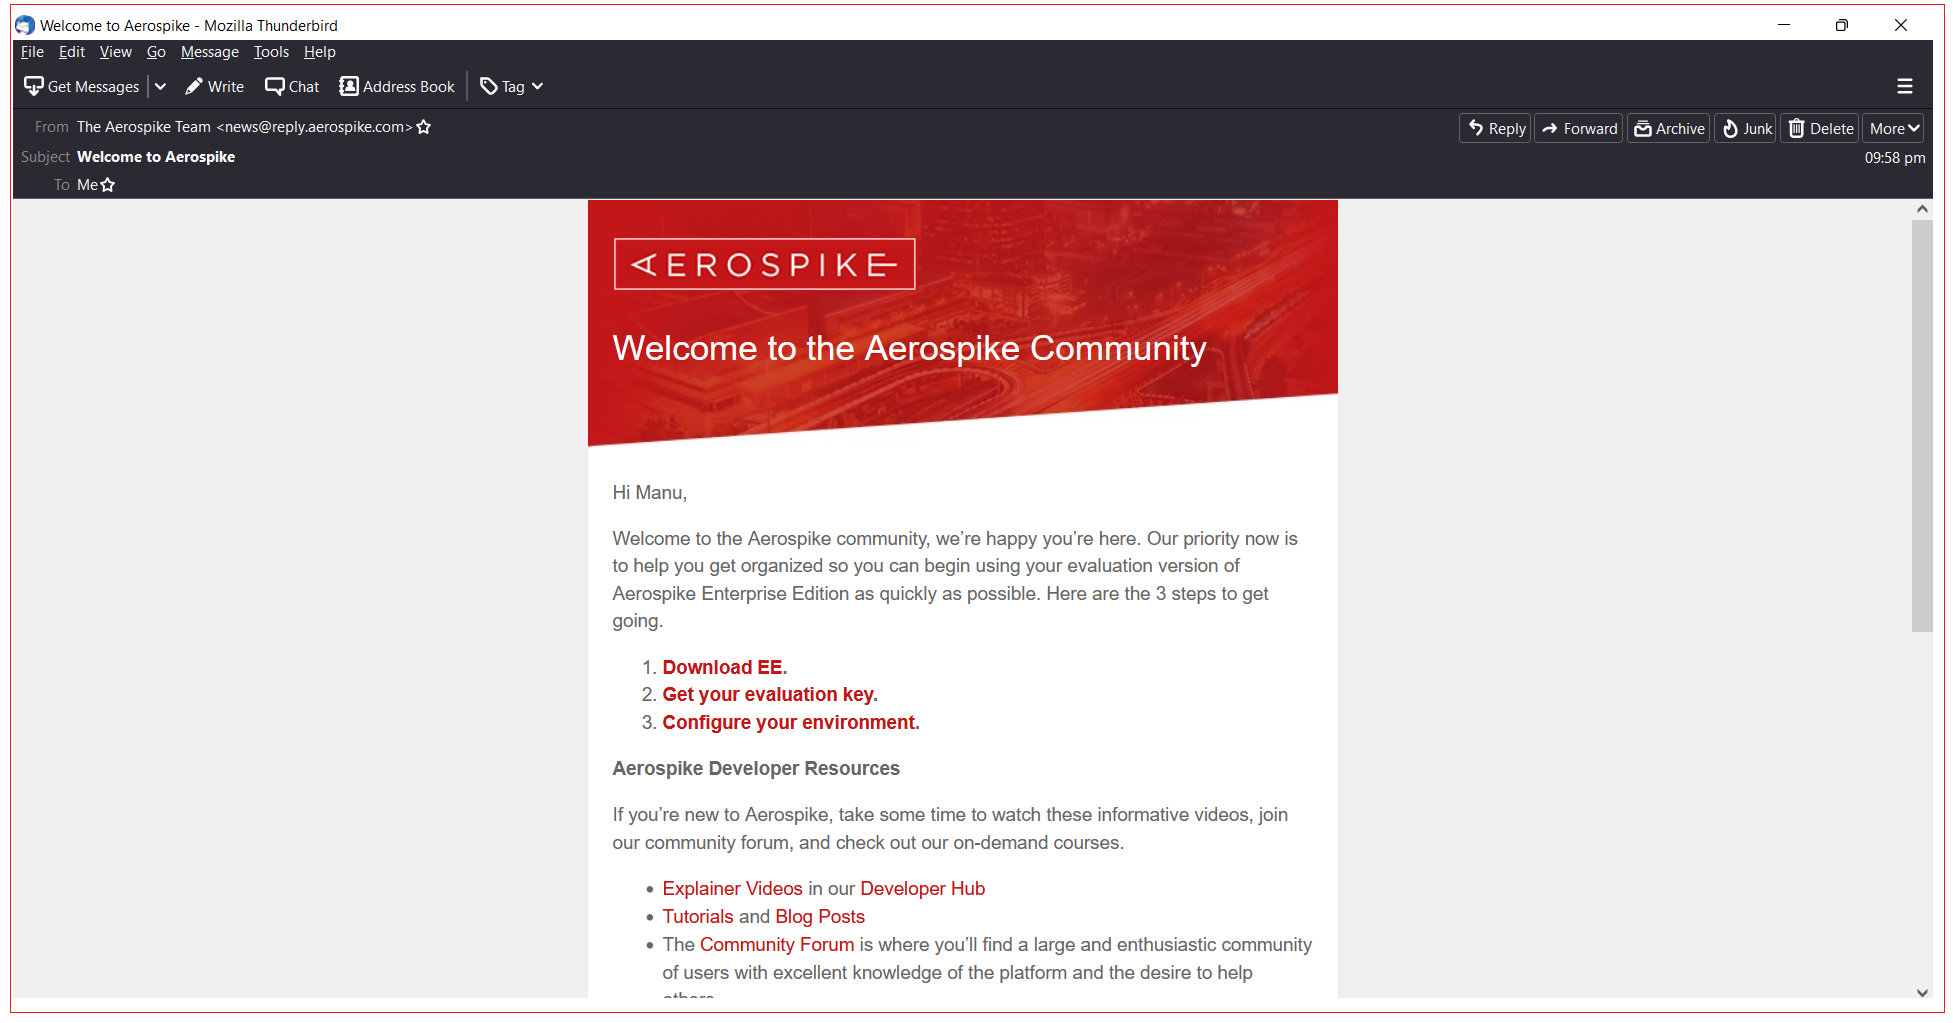Forward this message
The height and width of the screenshot is (1023, 1953).
coord(1579,128)
